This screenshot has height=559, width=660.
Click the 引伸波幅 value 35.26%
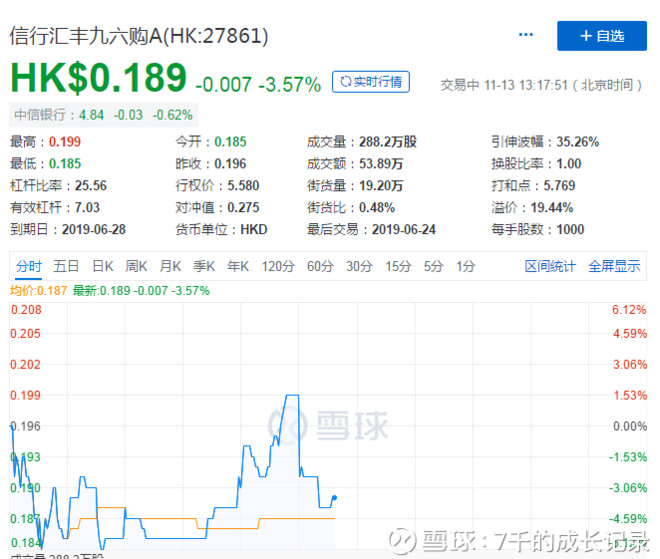pos(578,142)
